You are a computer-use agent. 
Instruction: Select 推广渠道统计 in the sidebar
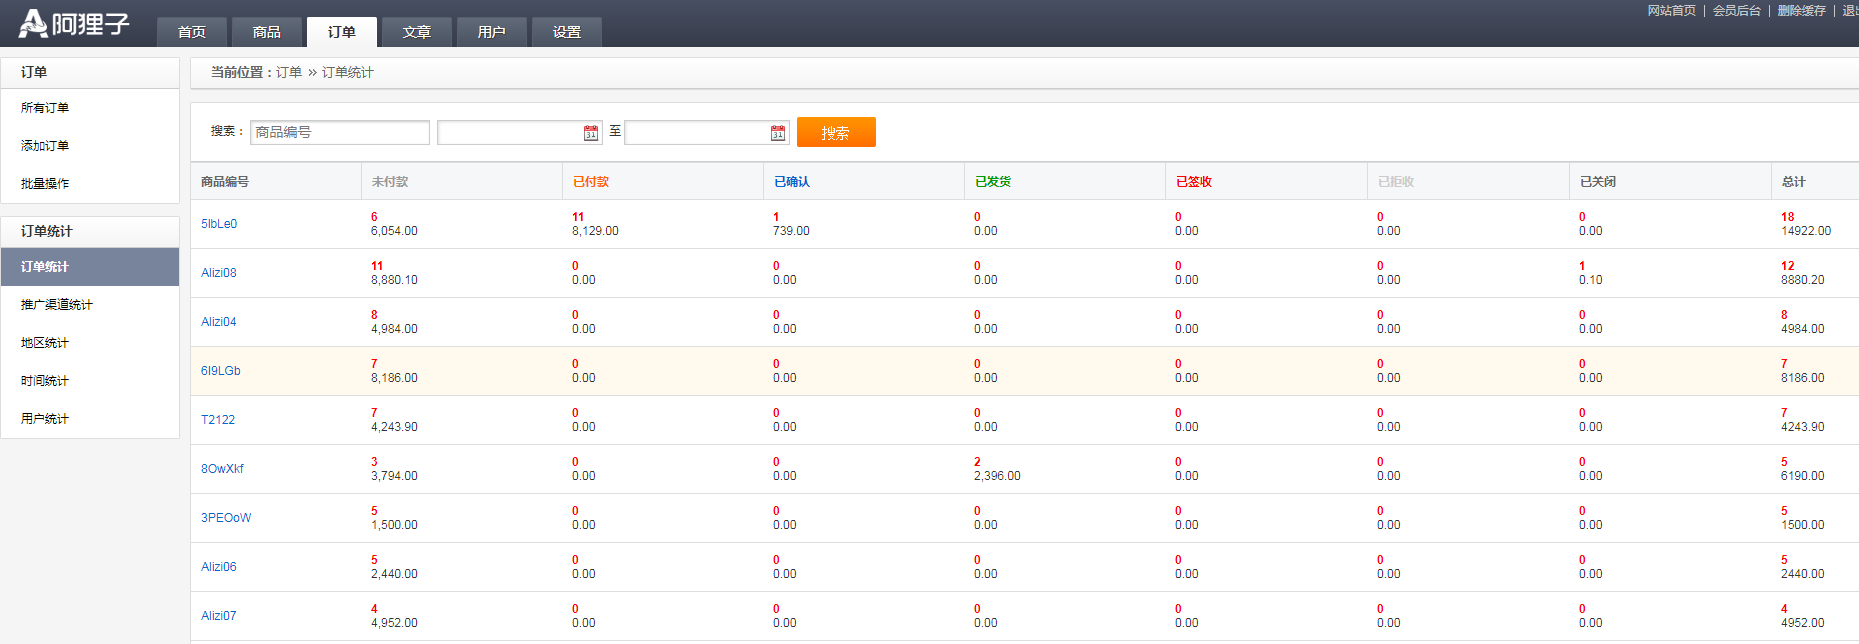point(57,305)
